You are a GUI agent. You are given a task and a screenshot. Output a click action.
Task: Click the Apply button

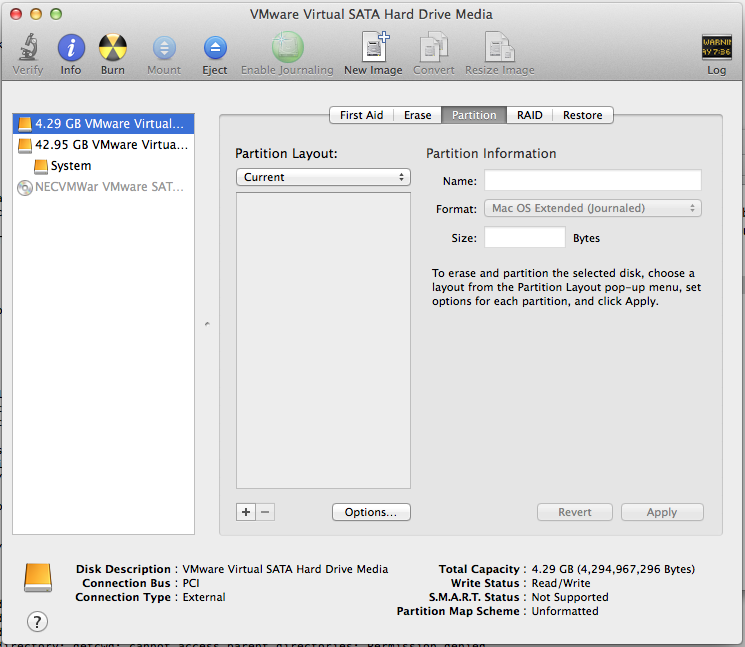(662, 512)
